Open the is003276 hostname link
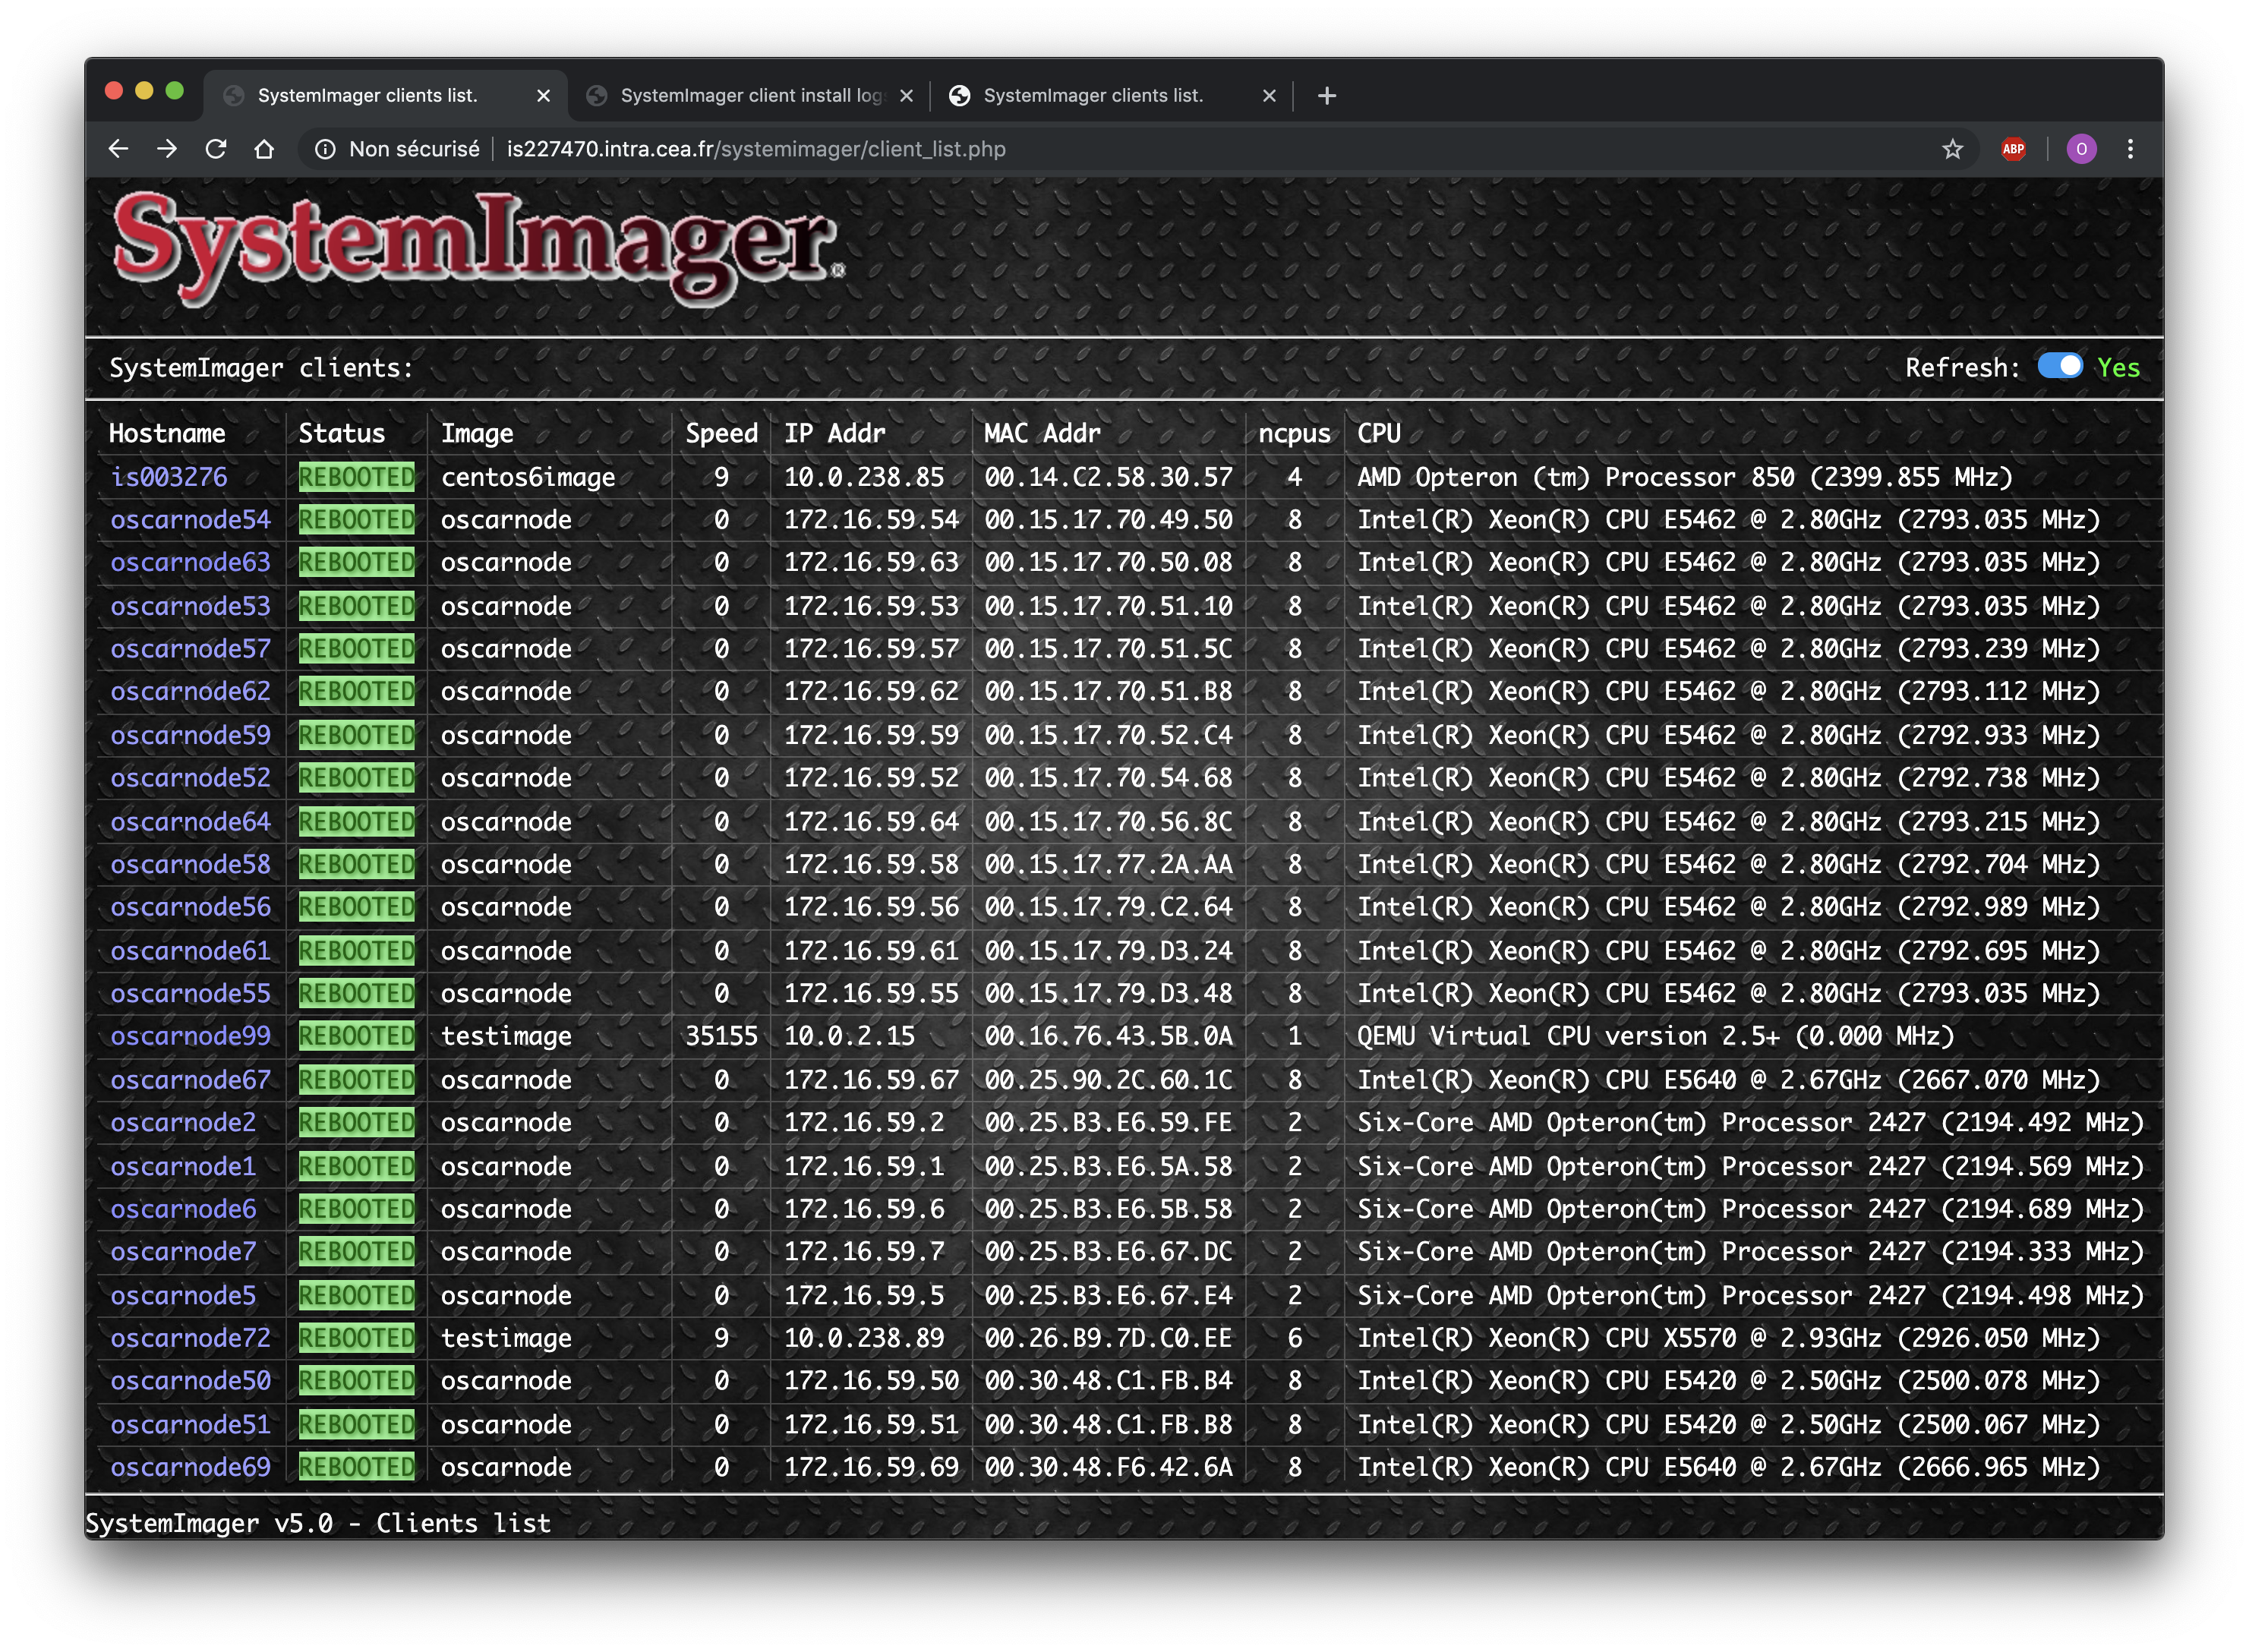This screenshot has width=2249, height=1652. [169, 477]
